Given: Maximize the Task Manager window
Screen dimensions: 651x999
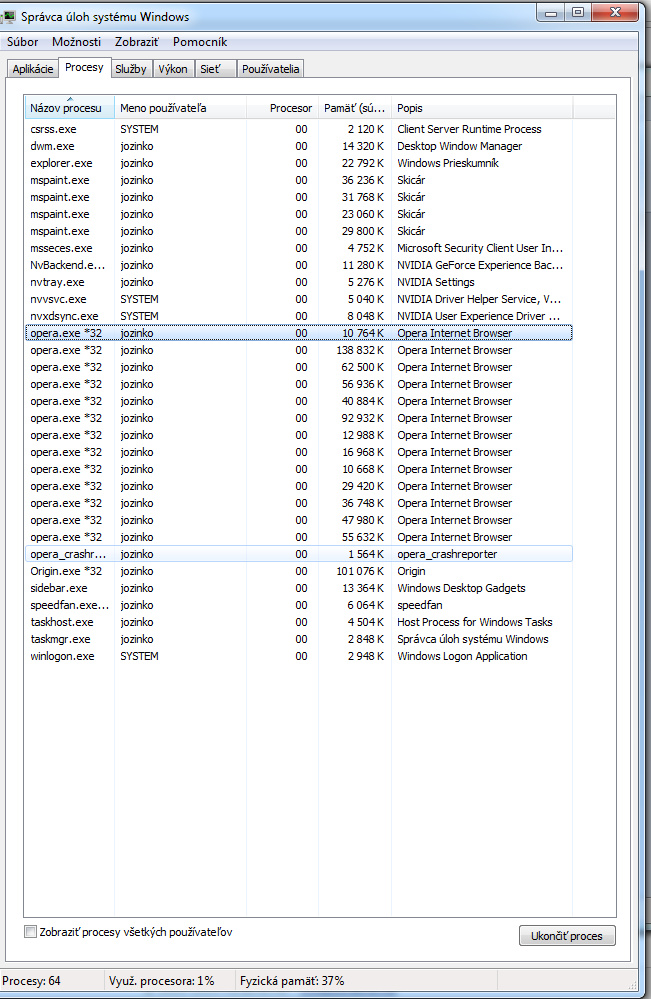Looking at the screenshot, I should point(578,13).
